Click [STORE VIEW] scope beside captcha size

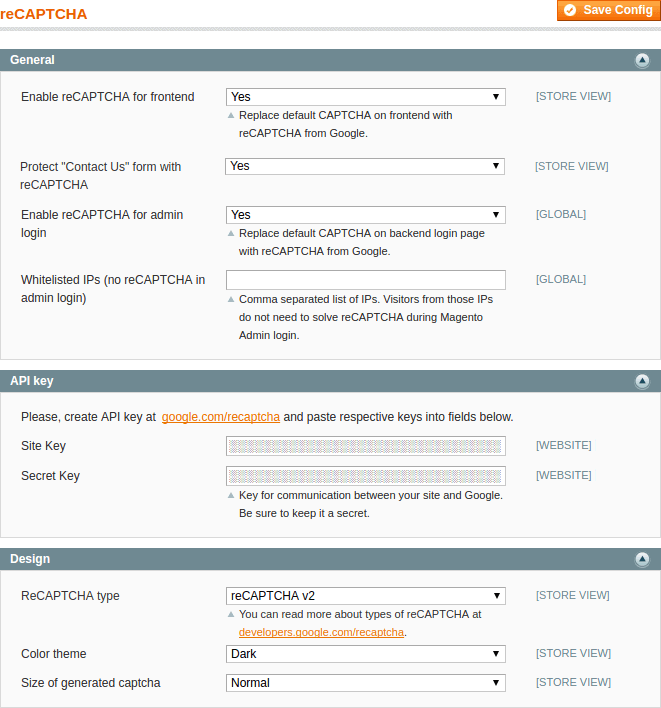(573, 682)
